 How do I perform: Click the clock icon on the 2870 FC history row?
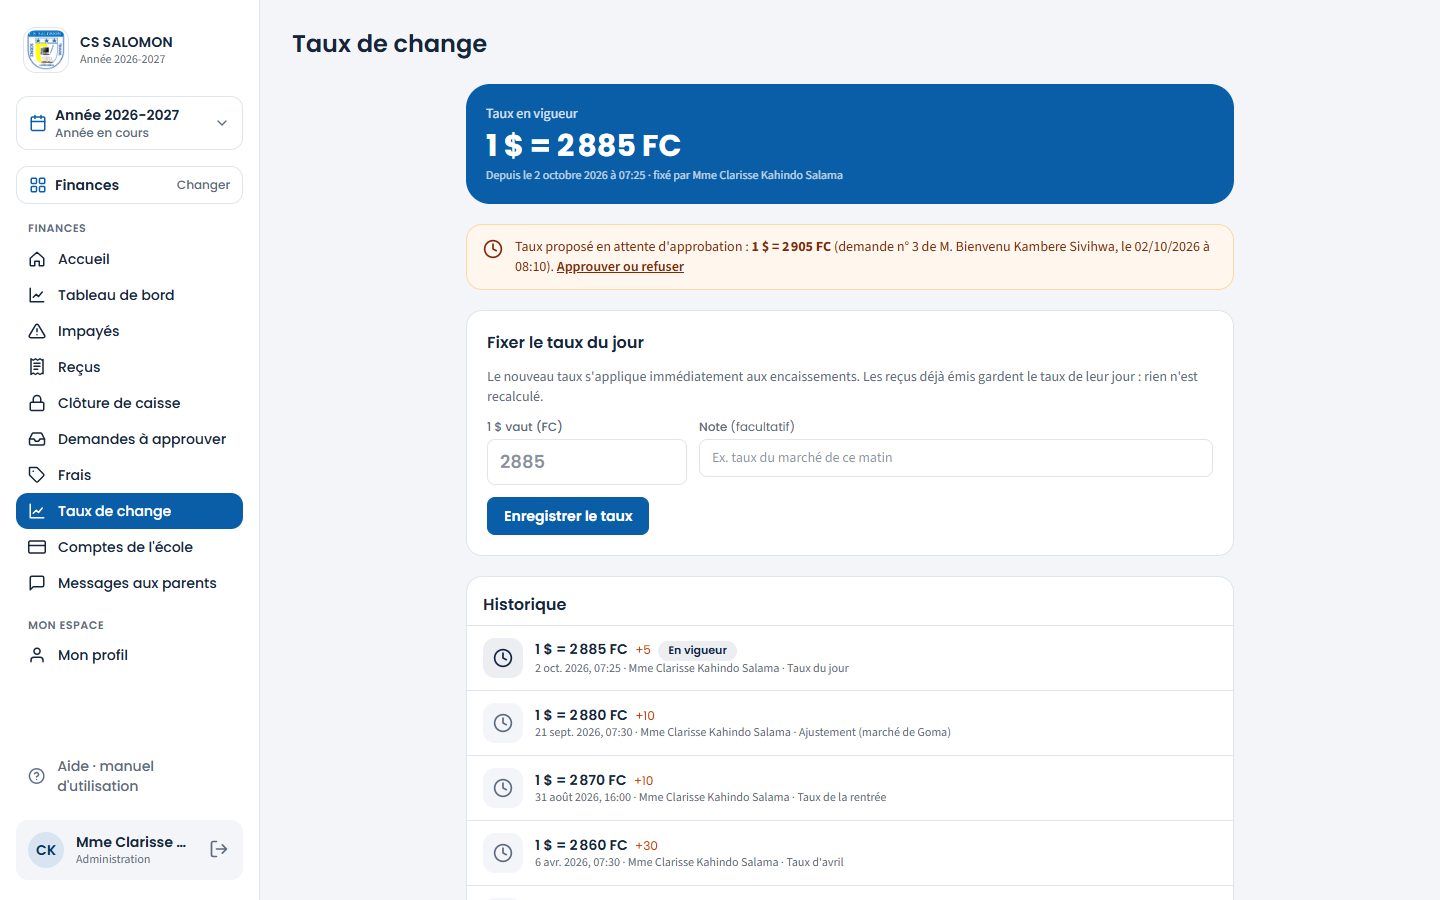(x=503, y=788)
